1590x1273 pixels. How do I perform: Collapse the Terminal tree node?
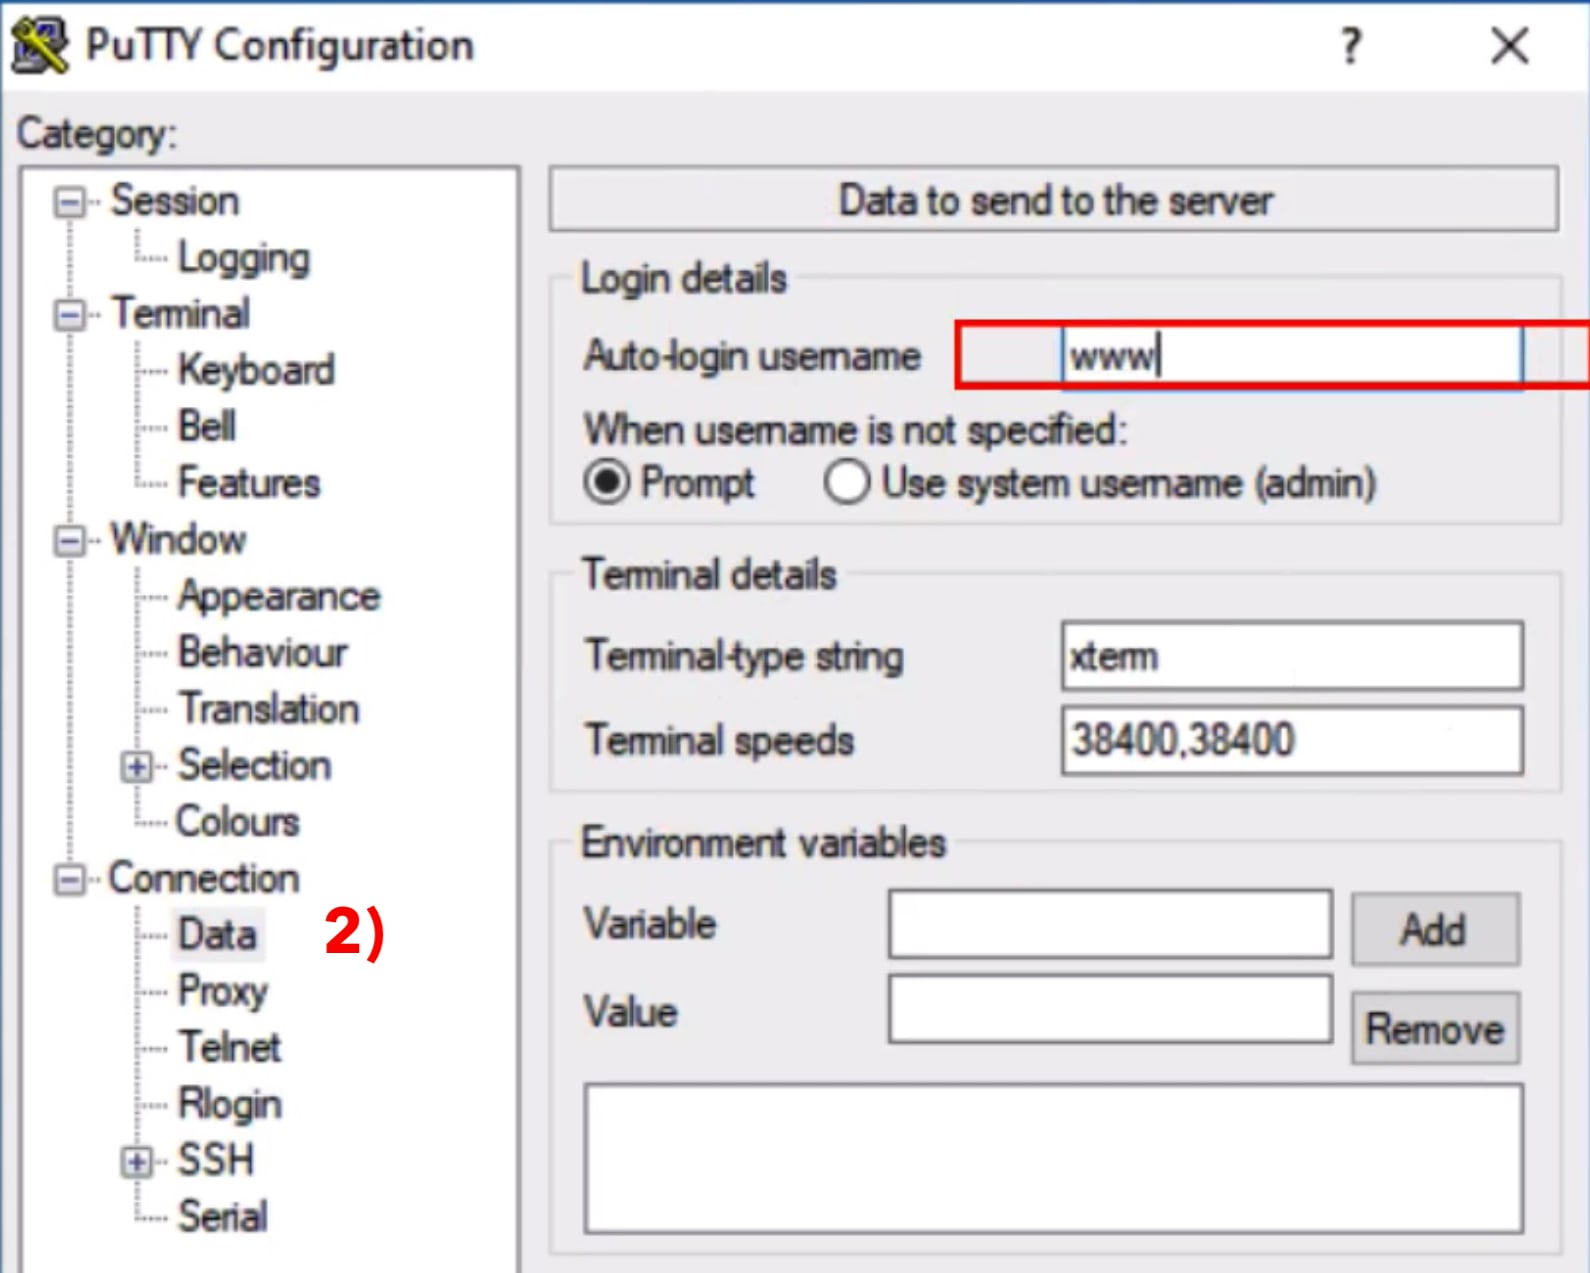pyautogui.click(x=69, y=315)
